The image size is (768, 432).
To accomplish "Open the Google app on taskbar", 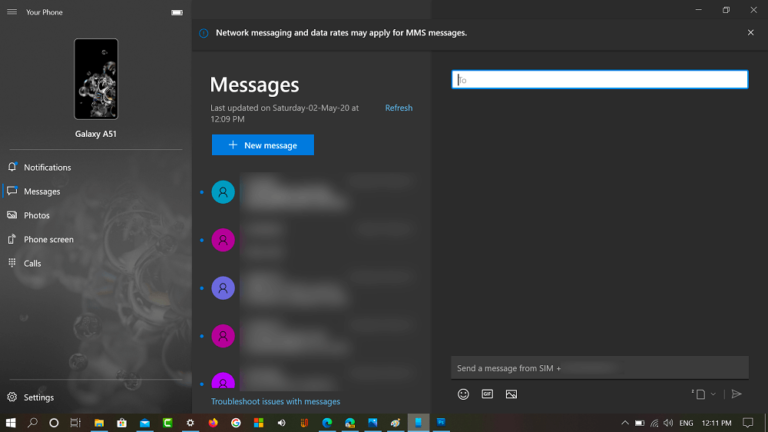I will 236,423.
